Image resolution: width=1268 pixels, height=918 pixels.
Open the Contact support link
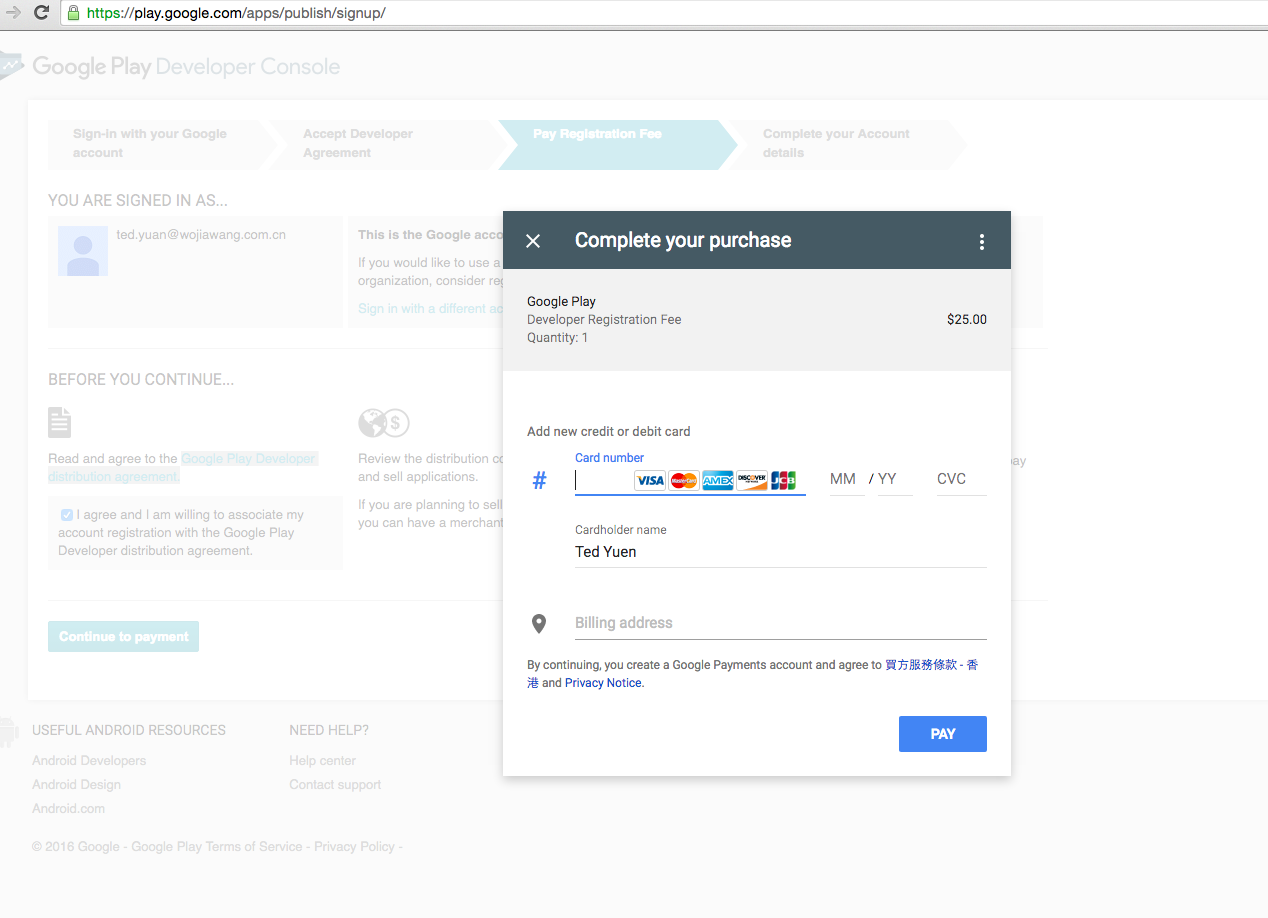(x=335, y=785)
